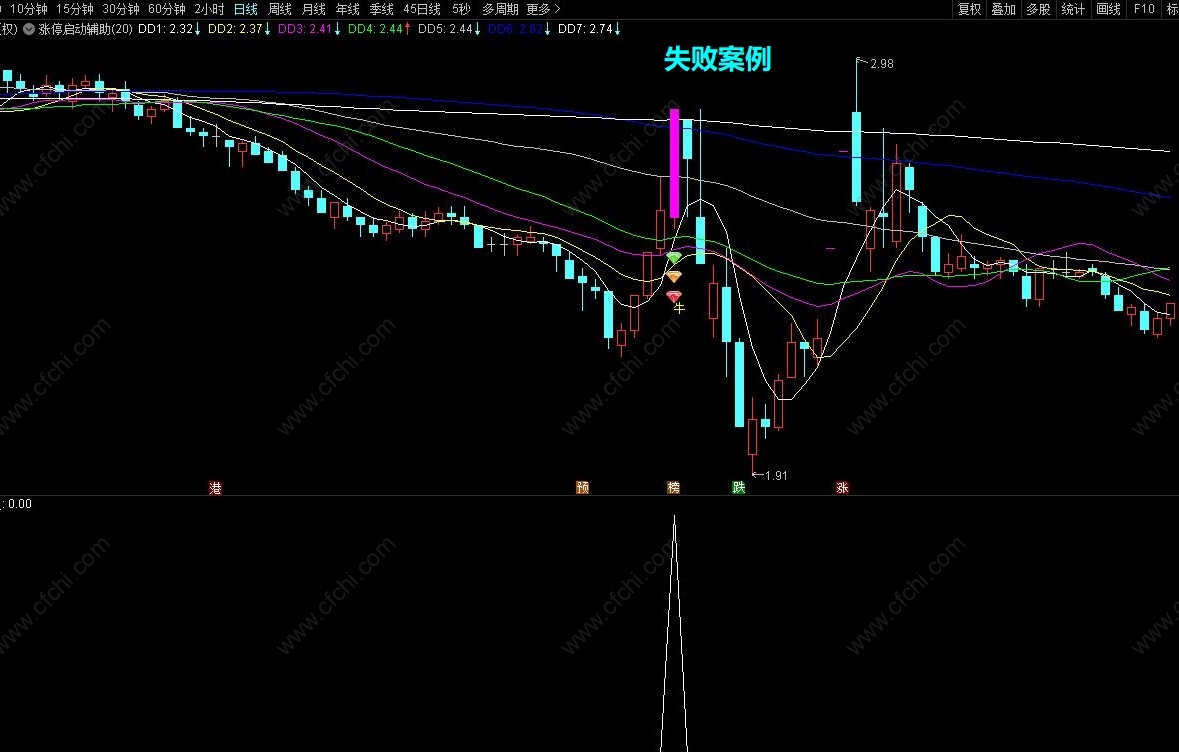Click the 涨停启动辅助(20) indicator name
1179x752 pixels.
point(86,29)
